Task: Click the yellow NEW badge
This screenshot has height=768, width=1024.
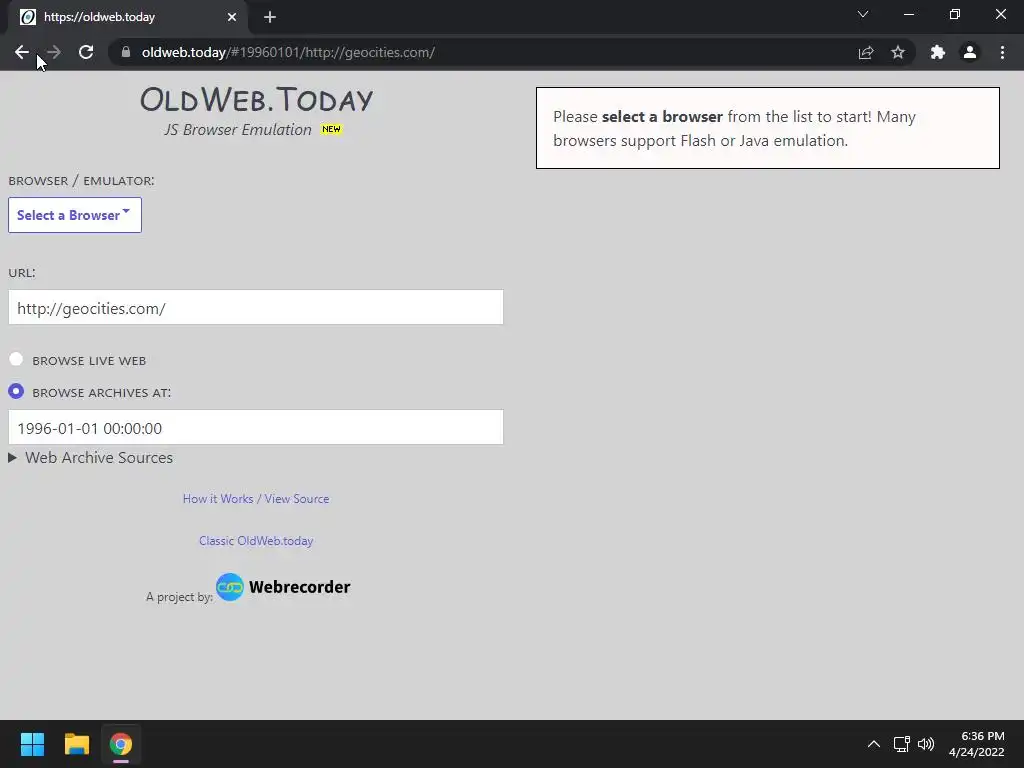Action: click(331, 129)
